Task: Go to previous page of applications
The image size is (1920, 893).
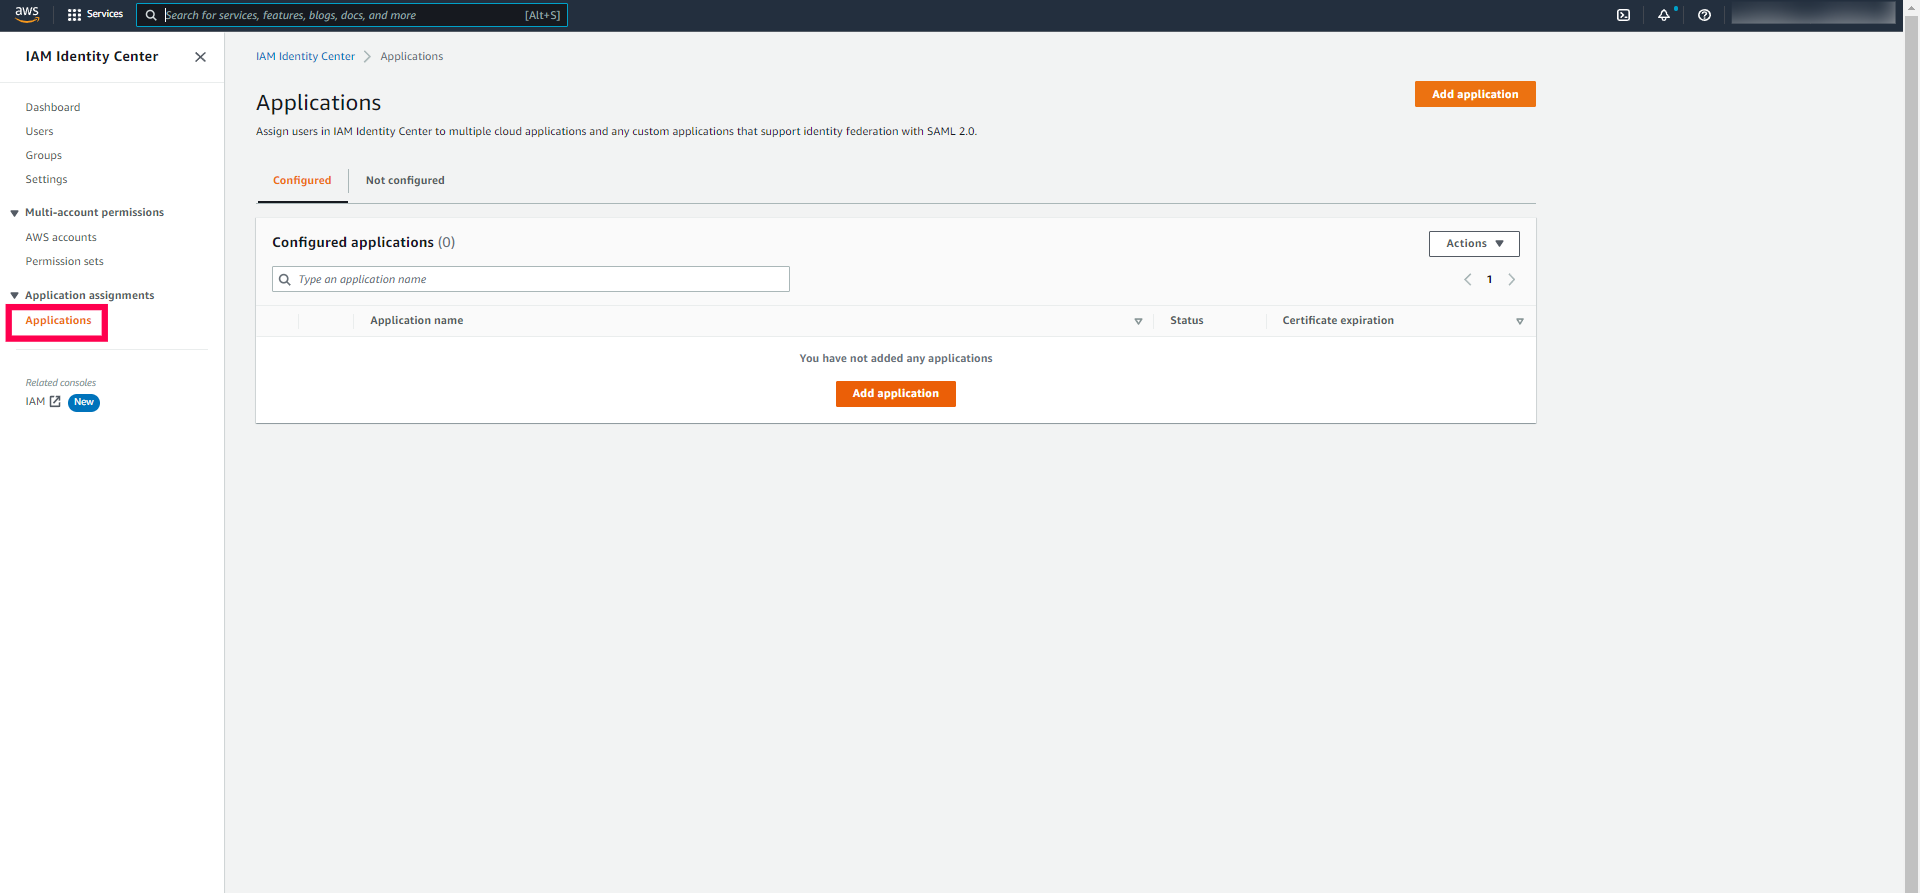Action: (1467, 280)
